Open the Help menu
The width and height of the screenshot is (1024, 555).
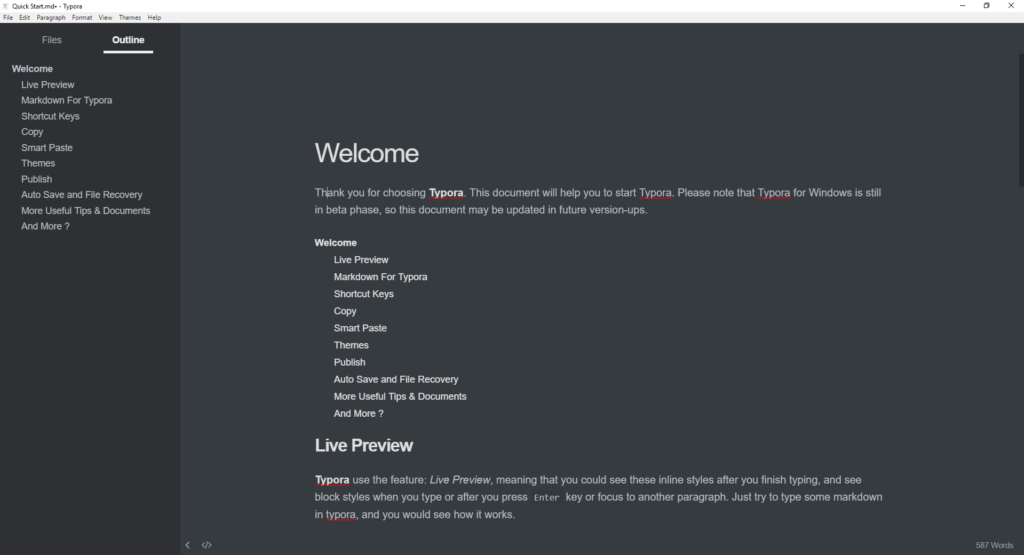click(x=154, y=18)
